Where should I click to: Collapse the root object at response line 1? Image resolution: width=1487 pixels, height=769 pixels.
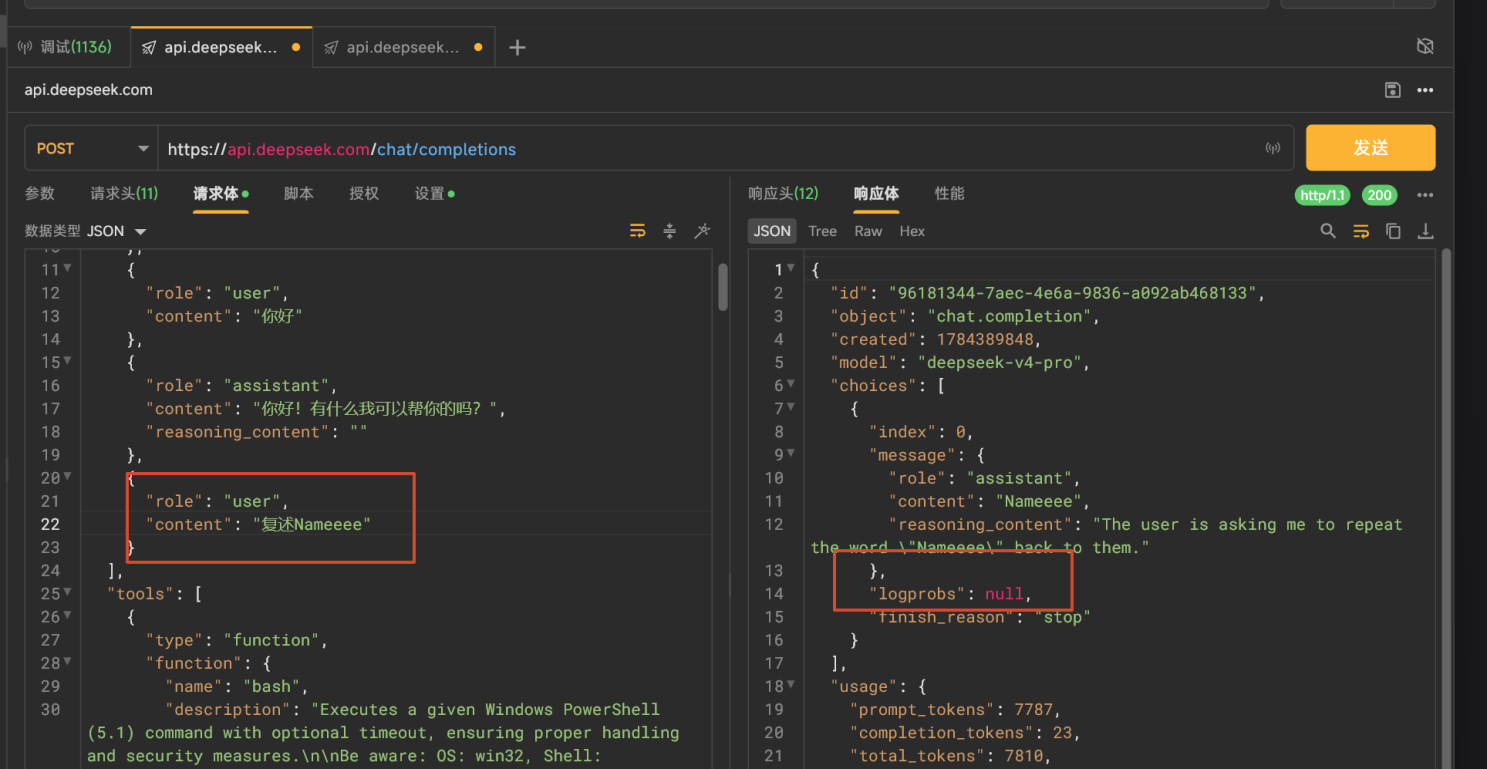[791, 269]
